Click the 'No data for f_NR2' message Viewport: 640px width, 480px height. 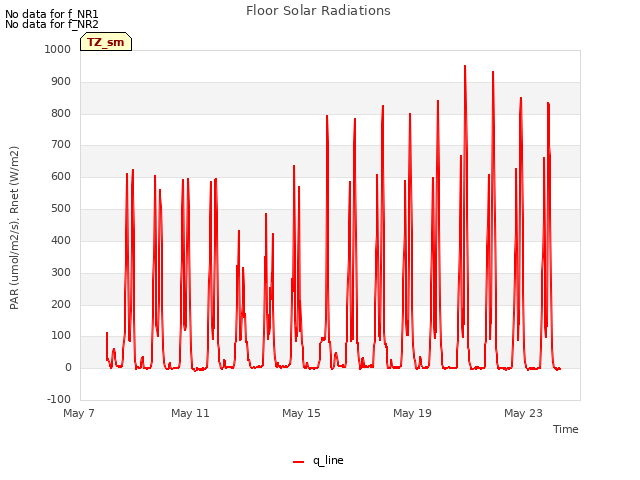[52, 24]
